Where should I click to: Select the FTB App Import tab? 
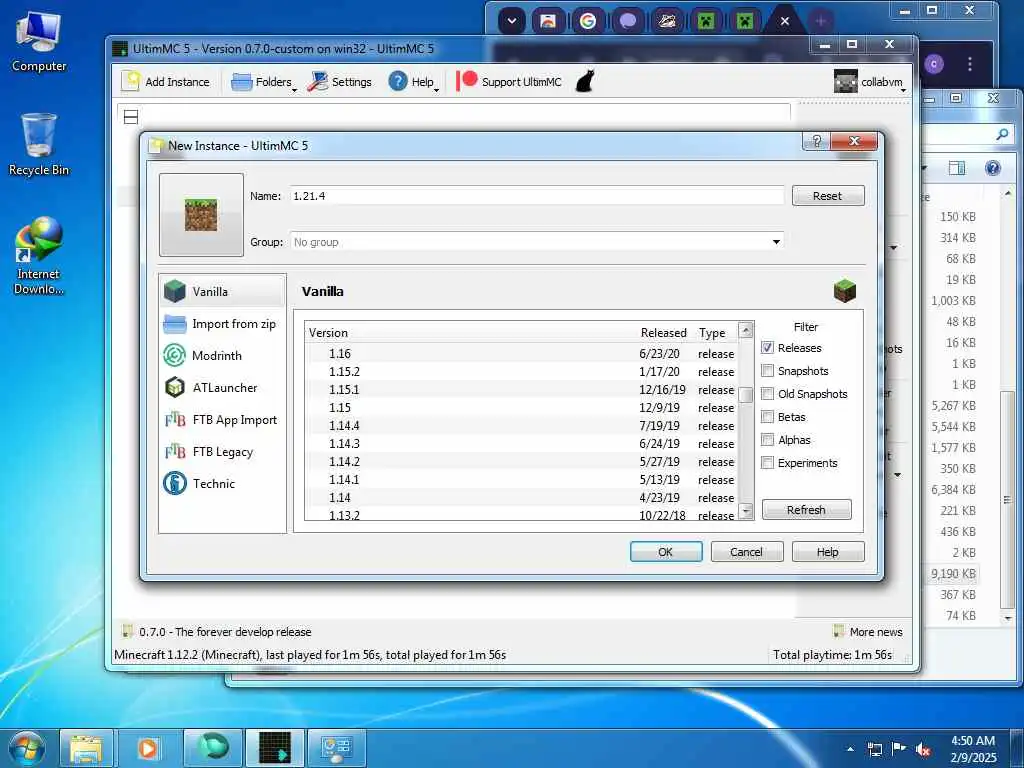pyautogui.click(x=222, y=419)
